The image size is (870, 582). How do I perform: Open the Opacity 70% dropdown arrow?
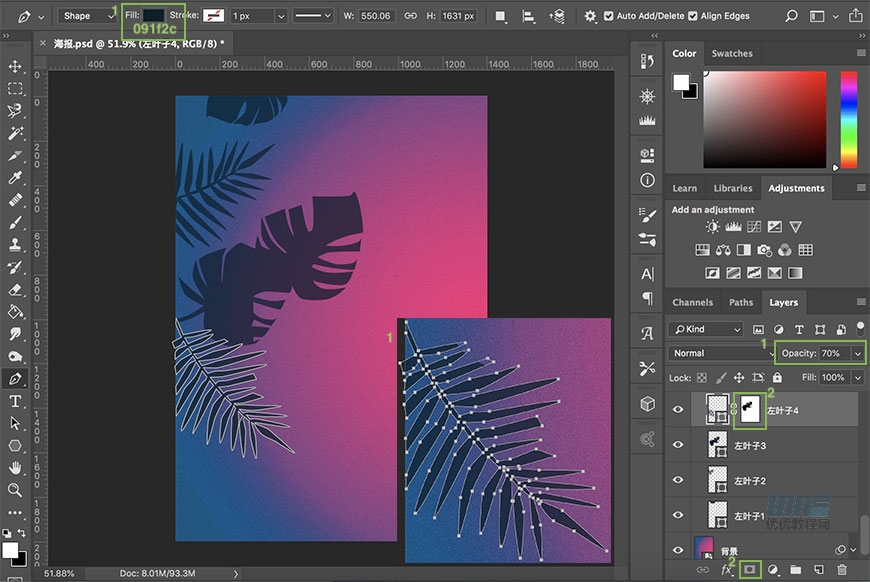858,353
